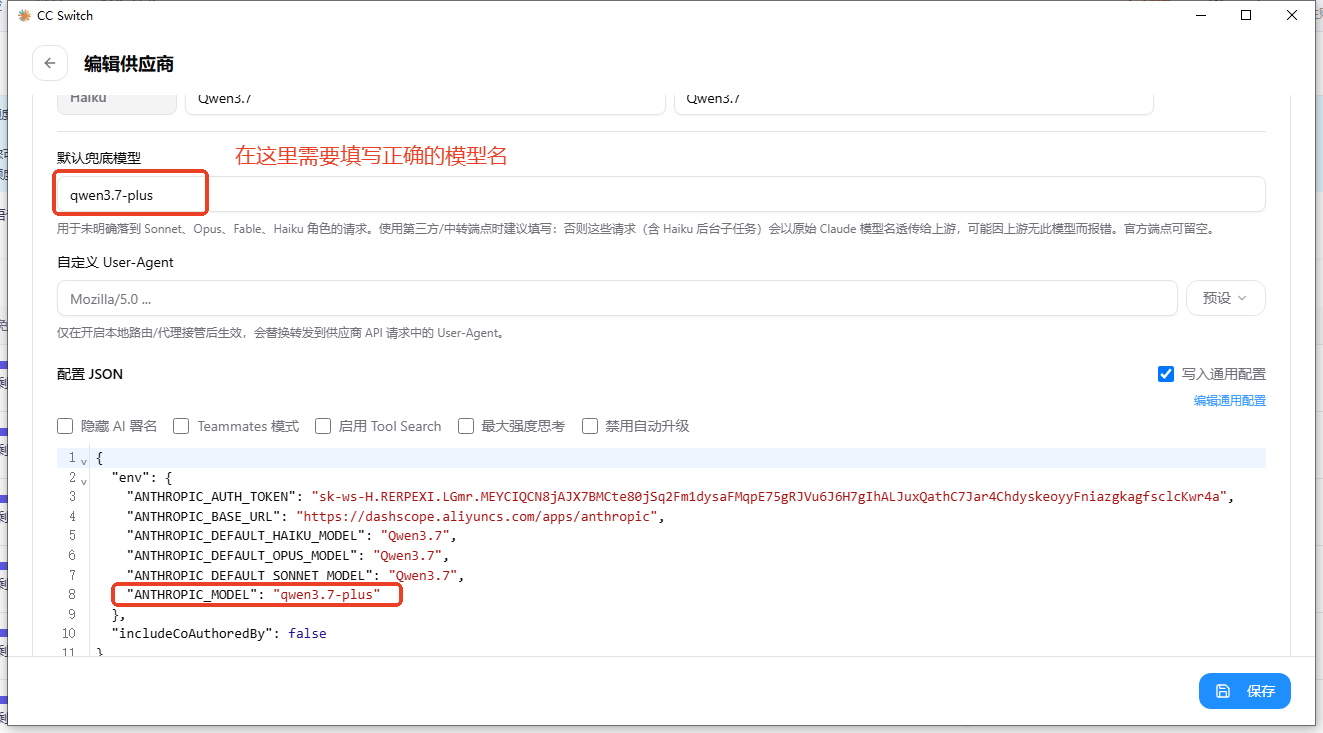
Task: Click the 配置 JSON heading
Action: click(90, 374)
